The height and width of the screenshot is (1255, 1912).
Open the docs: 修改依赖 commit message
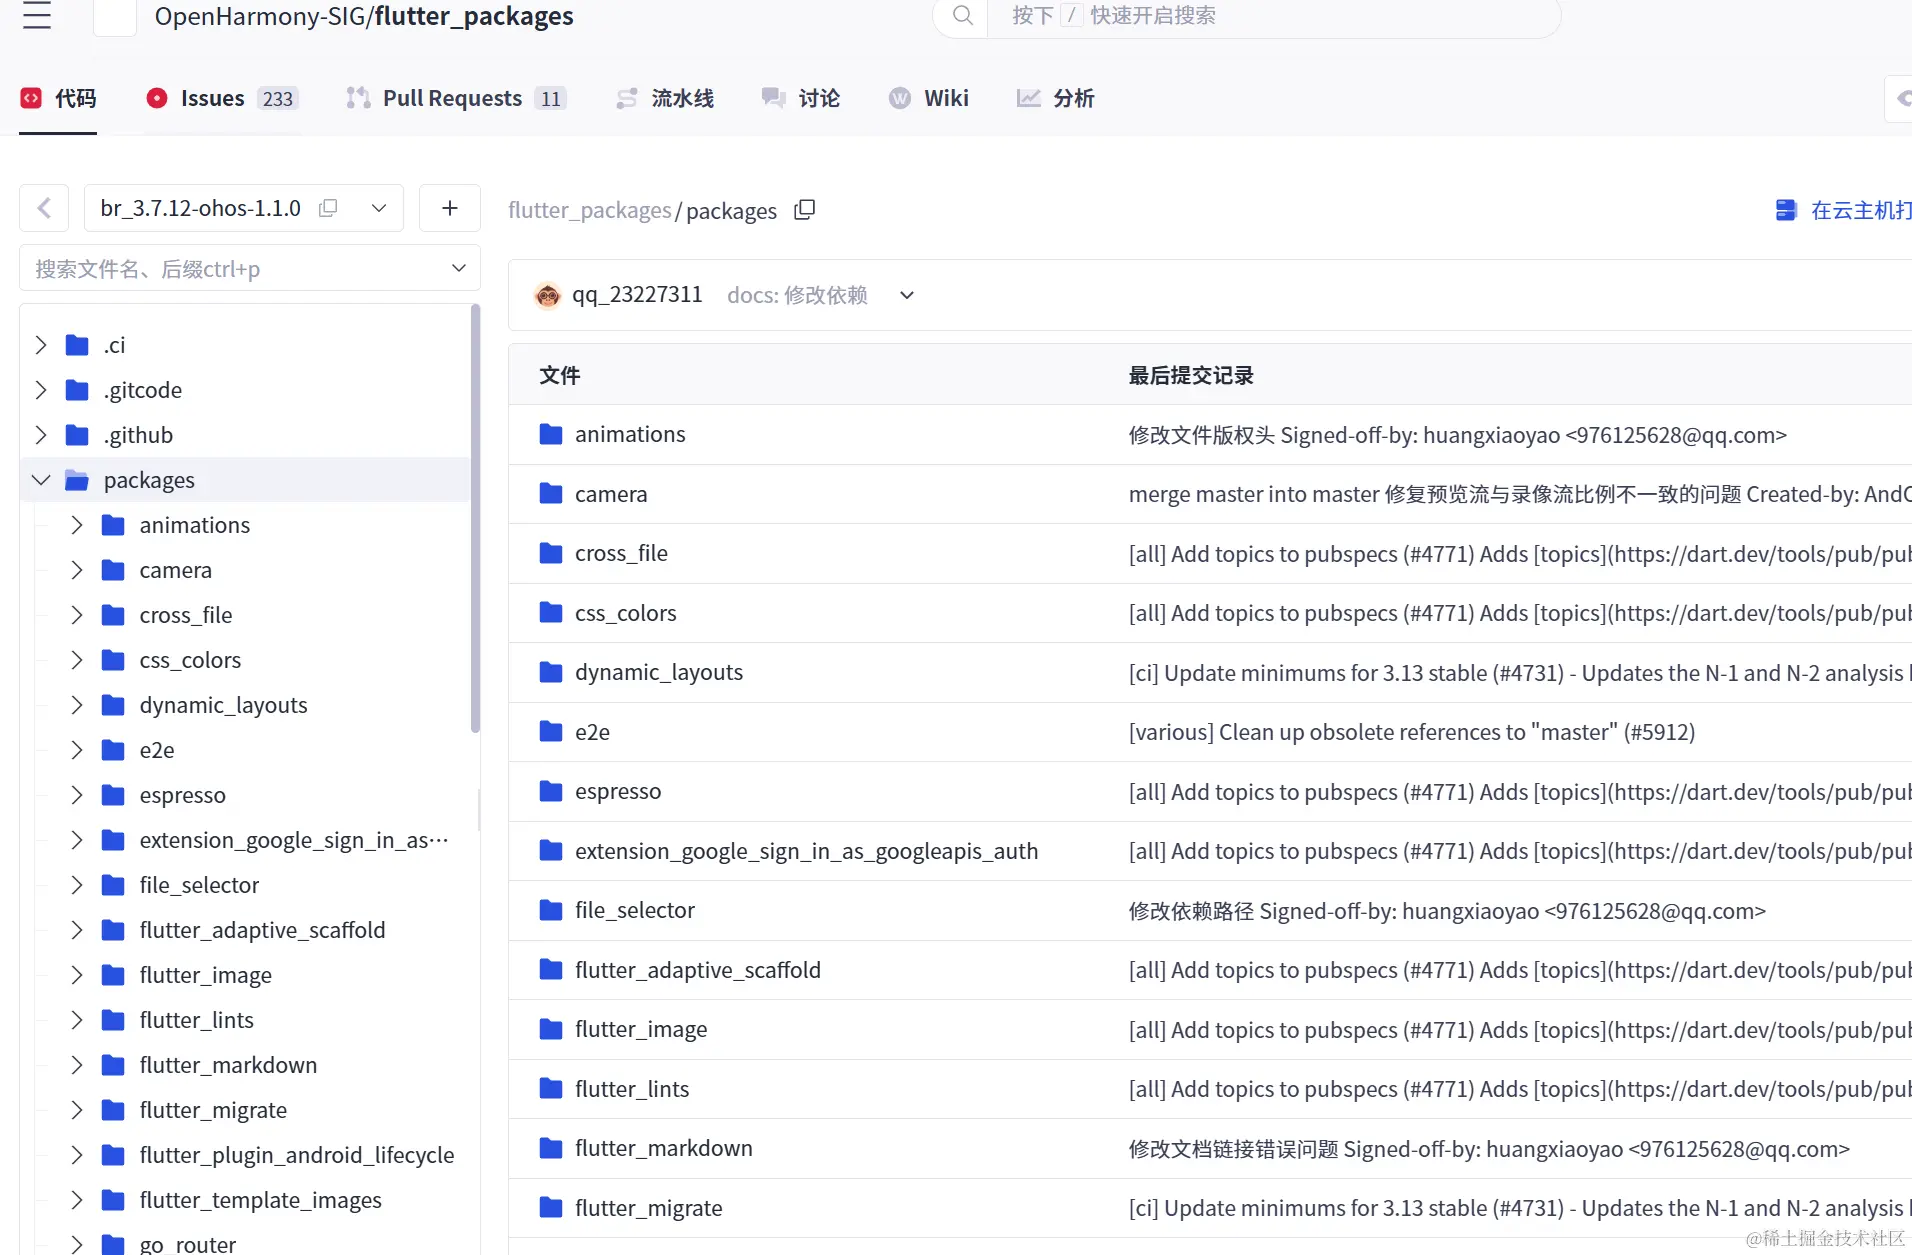pos(797,295)
